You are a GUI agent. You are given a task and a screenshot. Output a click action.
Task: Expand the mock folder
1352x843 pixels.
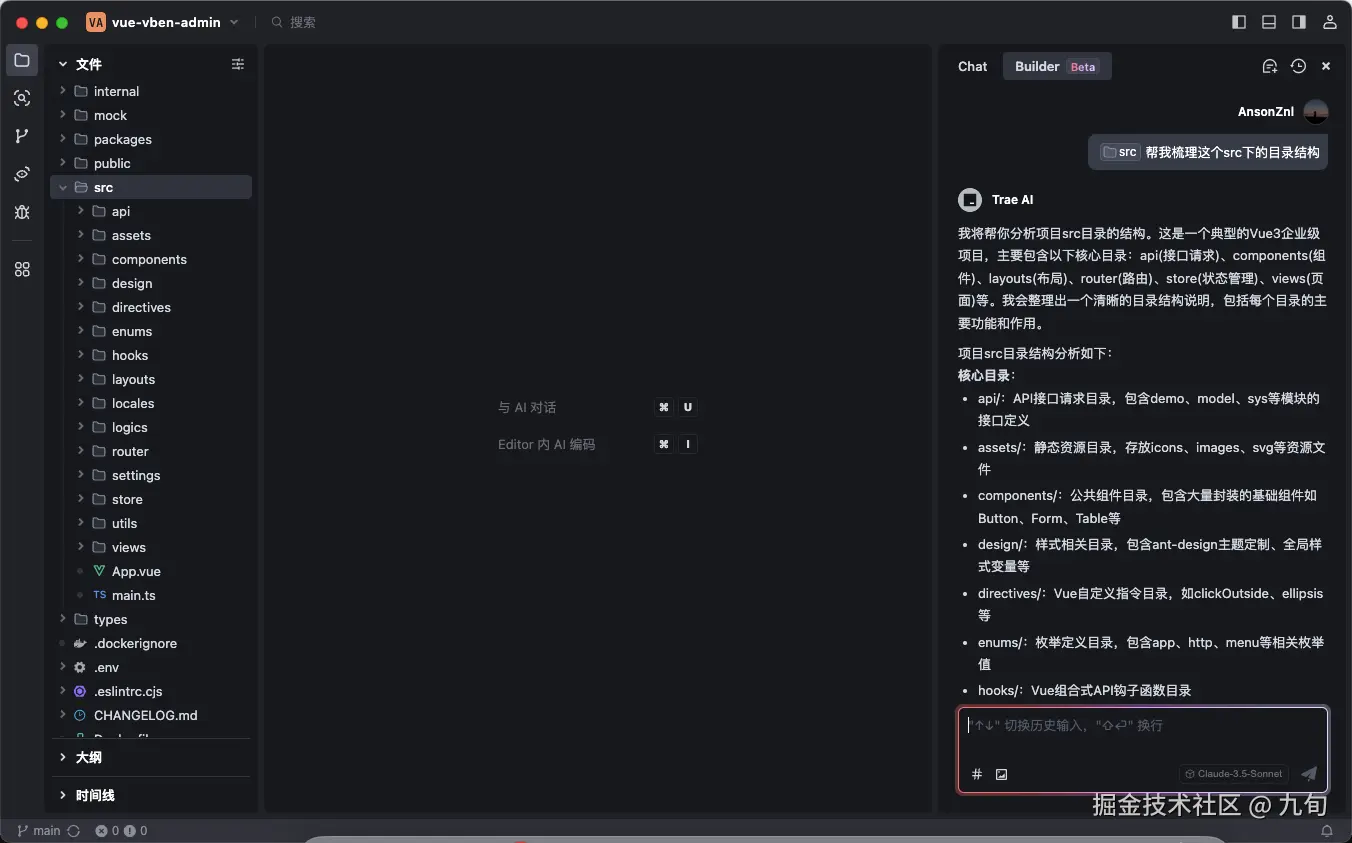pyautogui.click(x=151, y=115)
